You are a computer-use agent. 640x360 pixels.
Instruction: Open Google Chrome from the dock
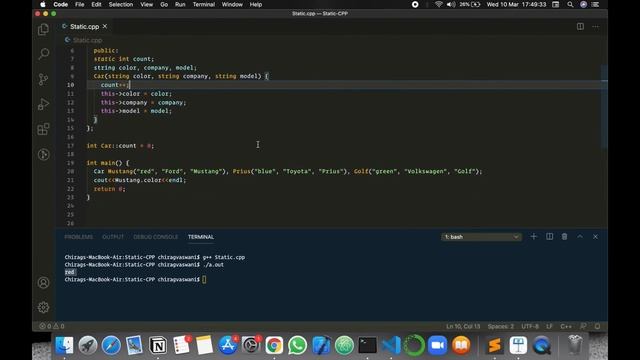tap(274, 345)
